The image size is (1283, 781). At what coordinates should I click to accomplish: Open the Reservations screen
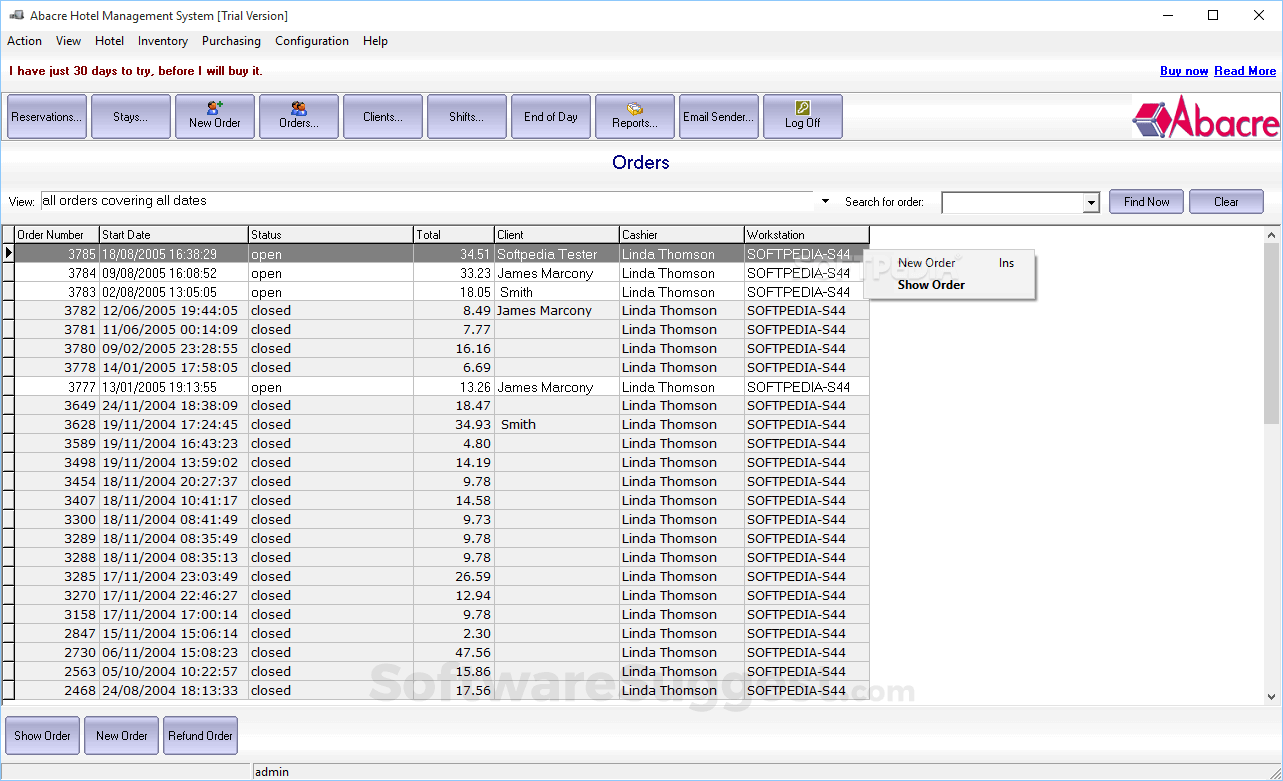point(46,116)
